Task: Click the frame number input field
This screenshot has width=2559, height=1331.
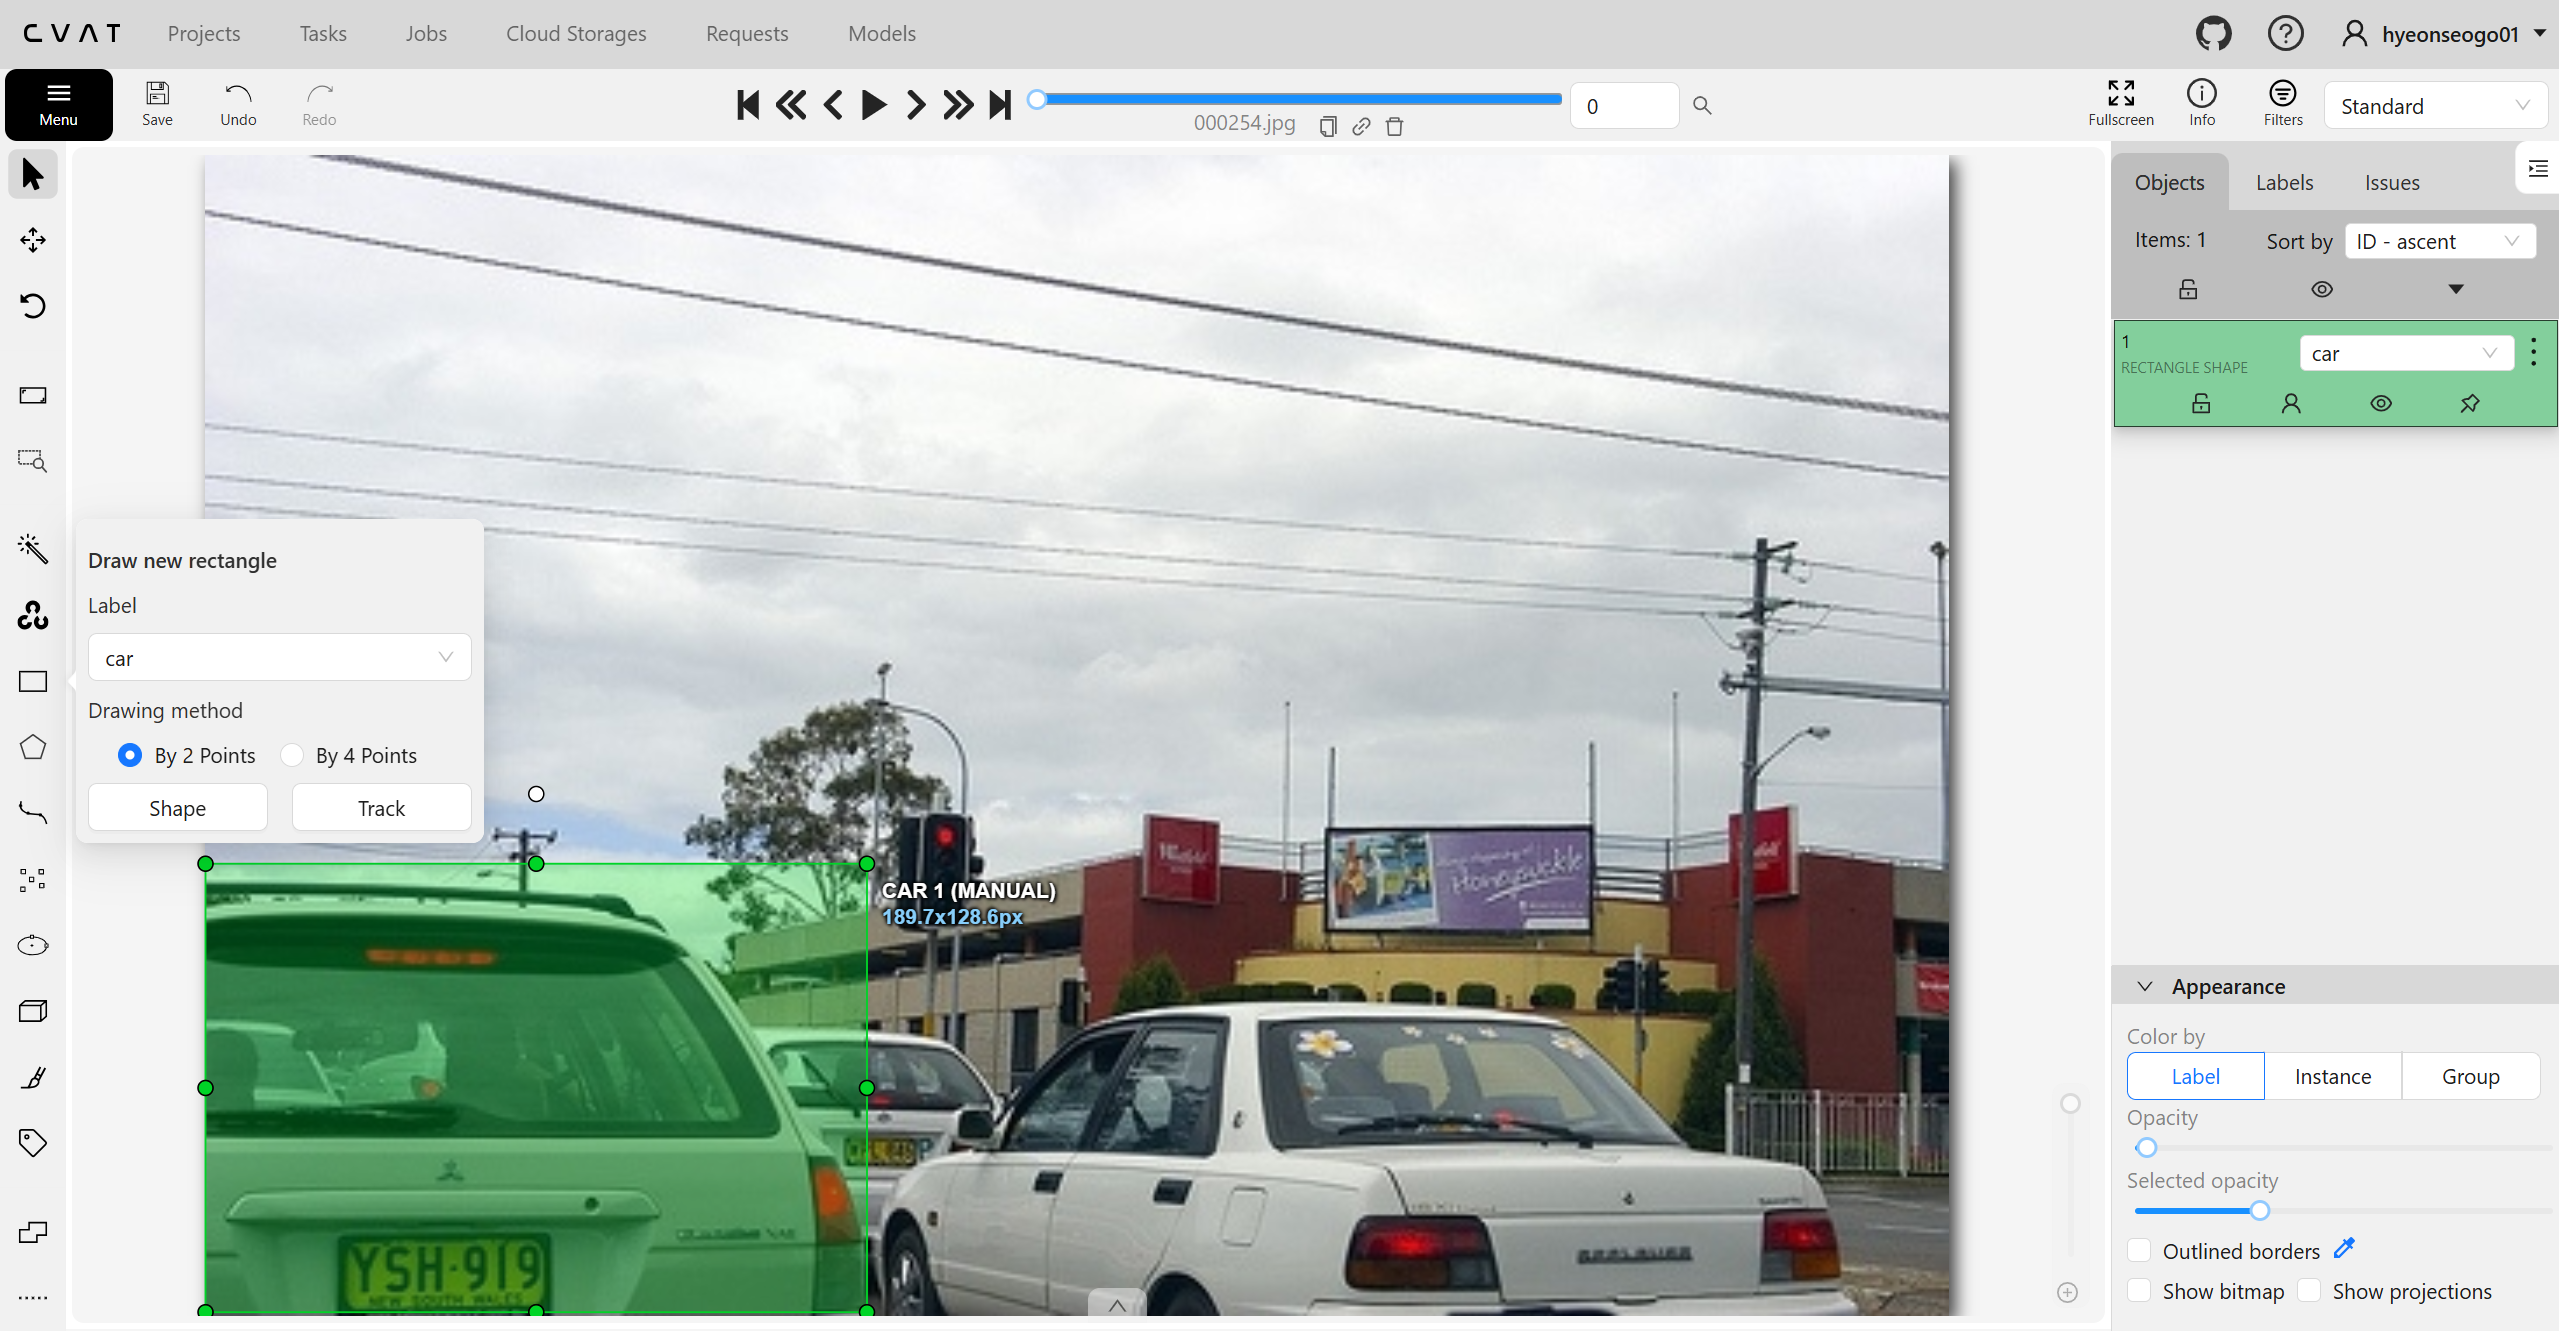Action: 1623,106
